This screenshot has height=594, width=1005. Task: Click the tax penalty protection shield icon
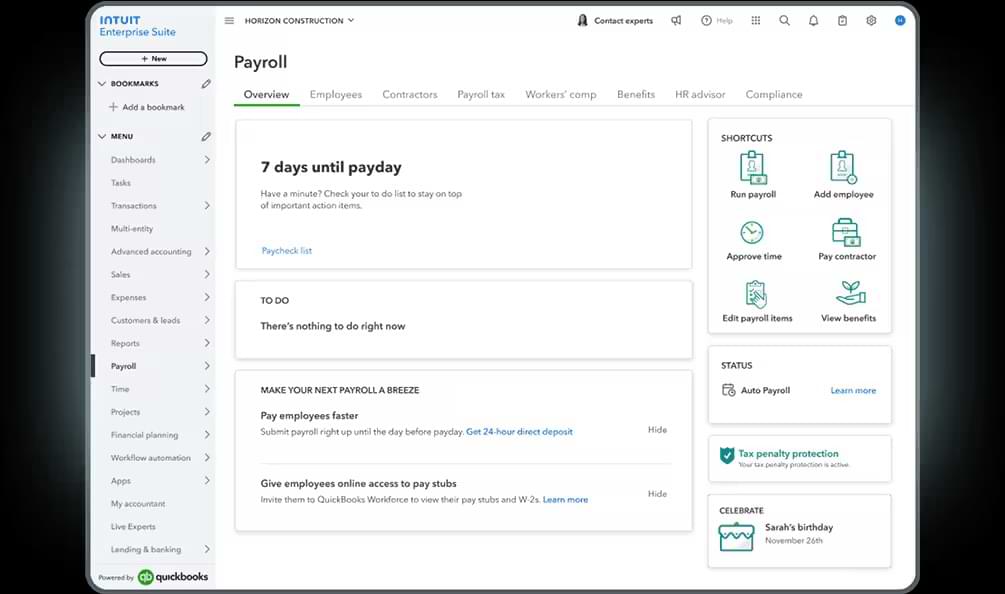click(x=727, y=456)
